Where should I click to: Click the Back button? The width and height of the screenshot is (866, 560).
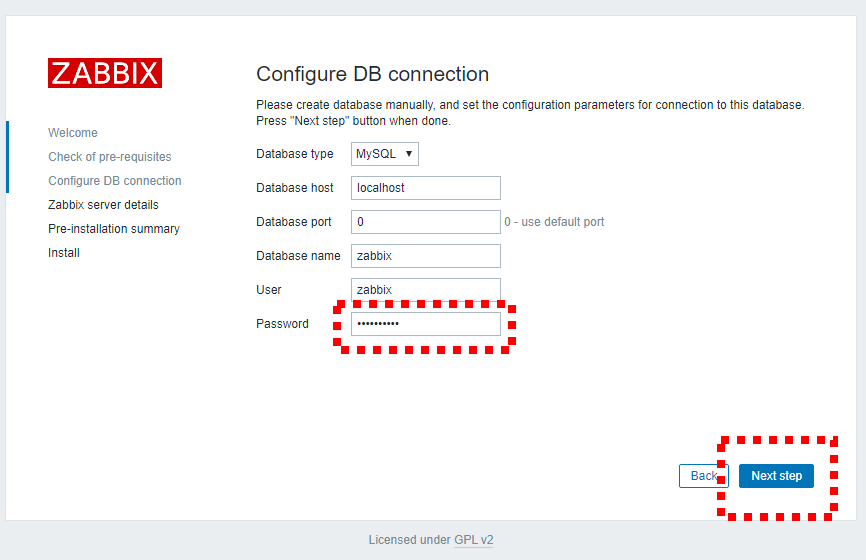pos(703,476)
